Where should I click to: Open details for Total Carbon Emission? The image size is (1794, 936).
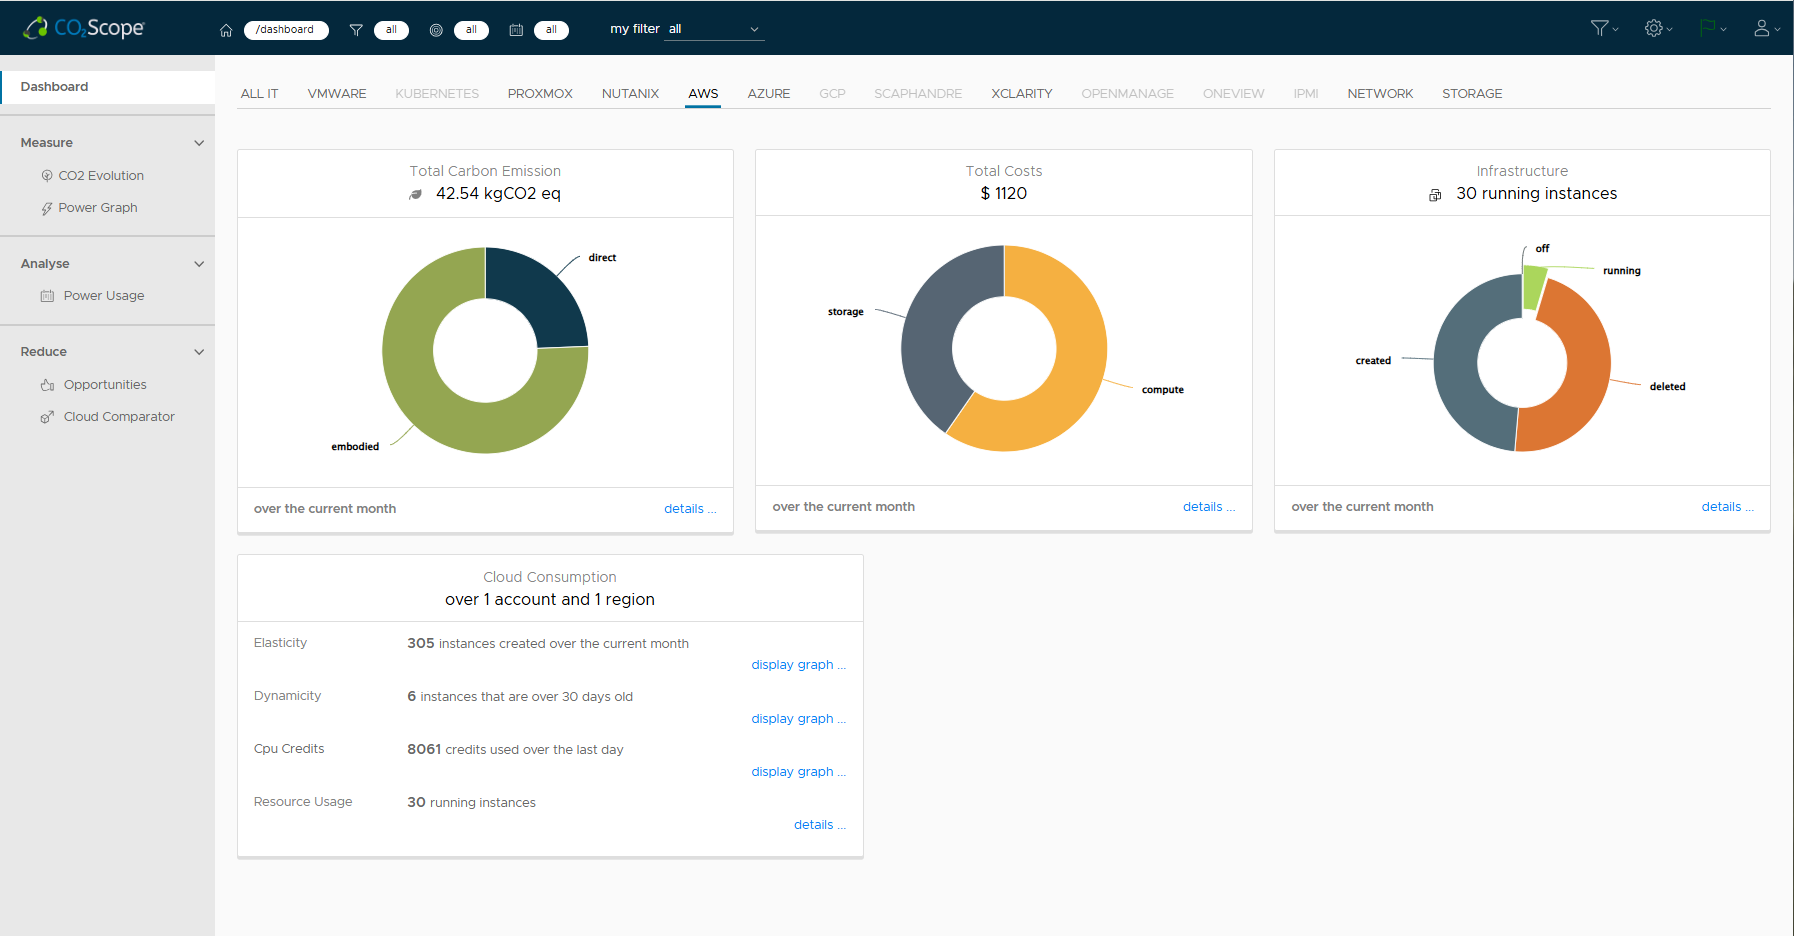[x=690, y=509]
